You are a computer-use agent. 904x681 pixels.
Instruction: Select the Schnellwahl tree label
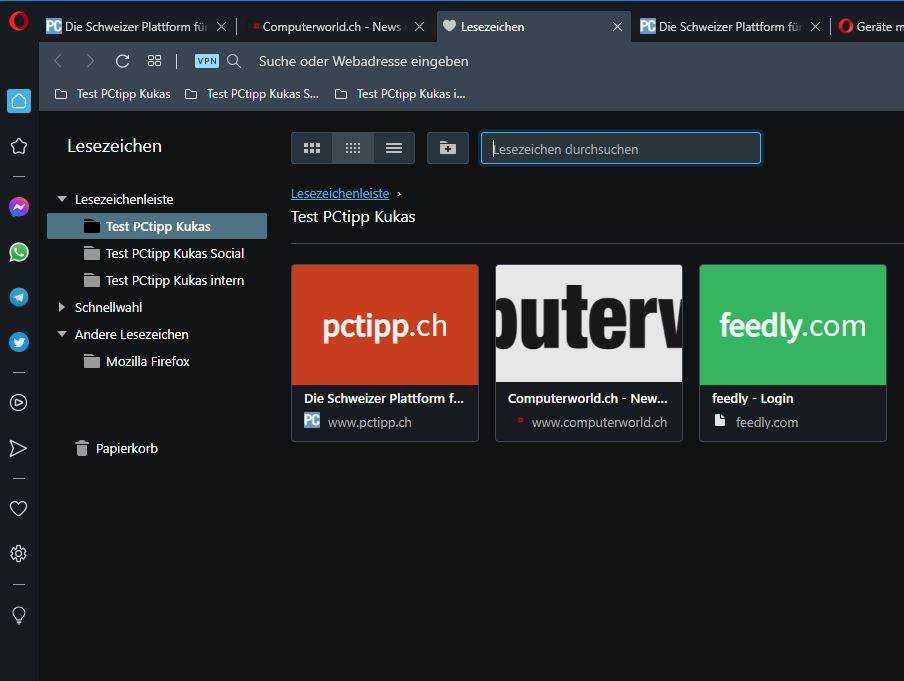(x=108, y=307)
